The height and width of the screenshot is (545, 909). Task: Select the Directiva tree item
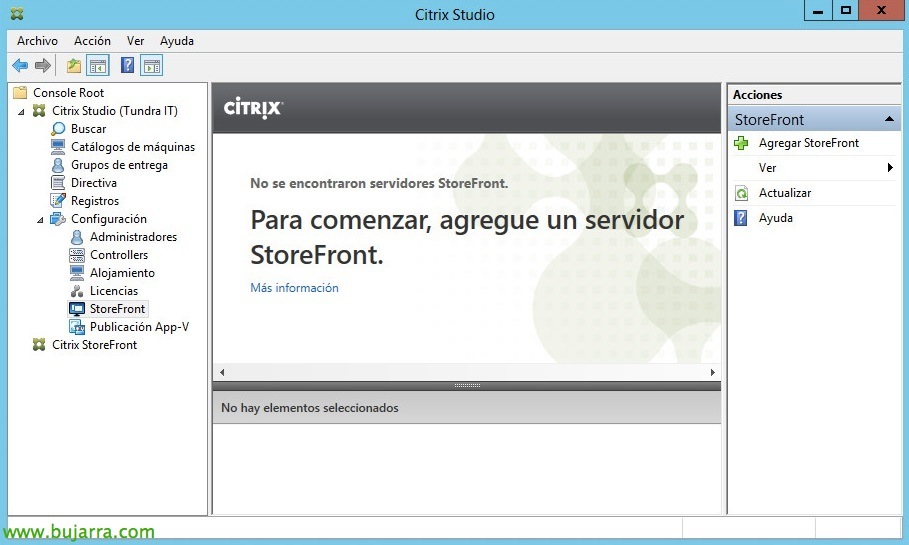click(x=94, y=183)
